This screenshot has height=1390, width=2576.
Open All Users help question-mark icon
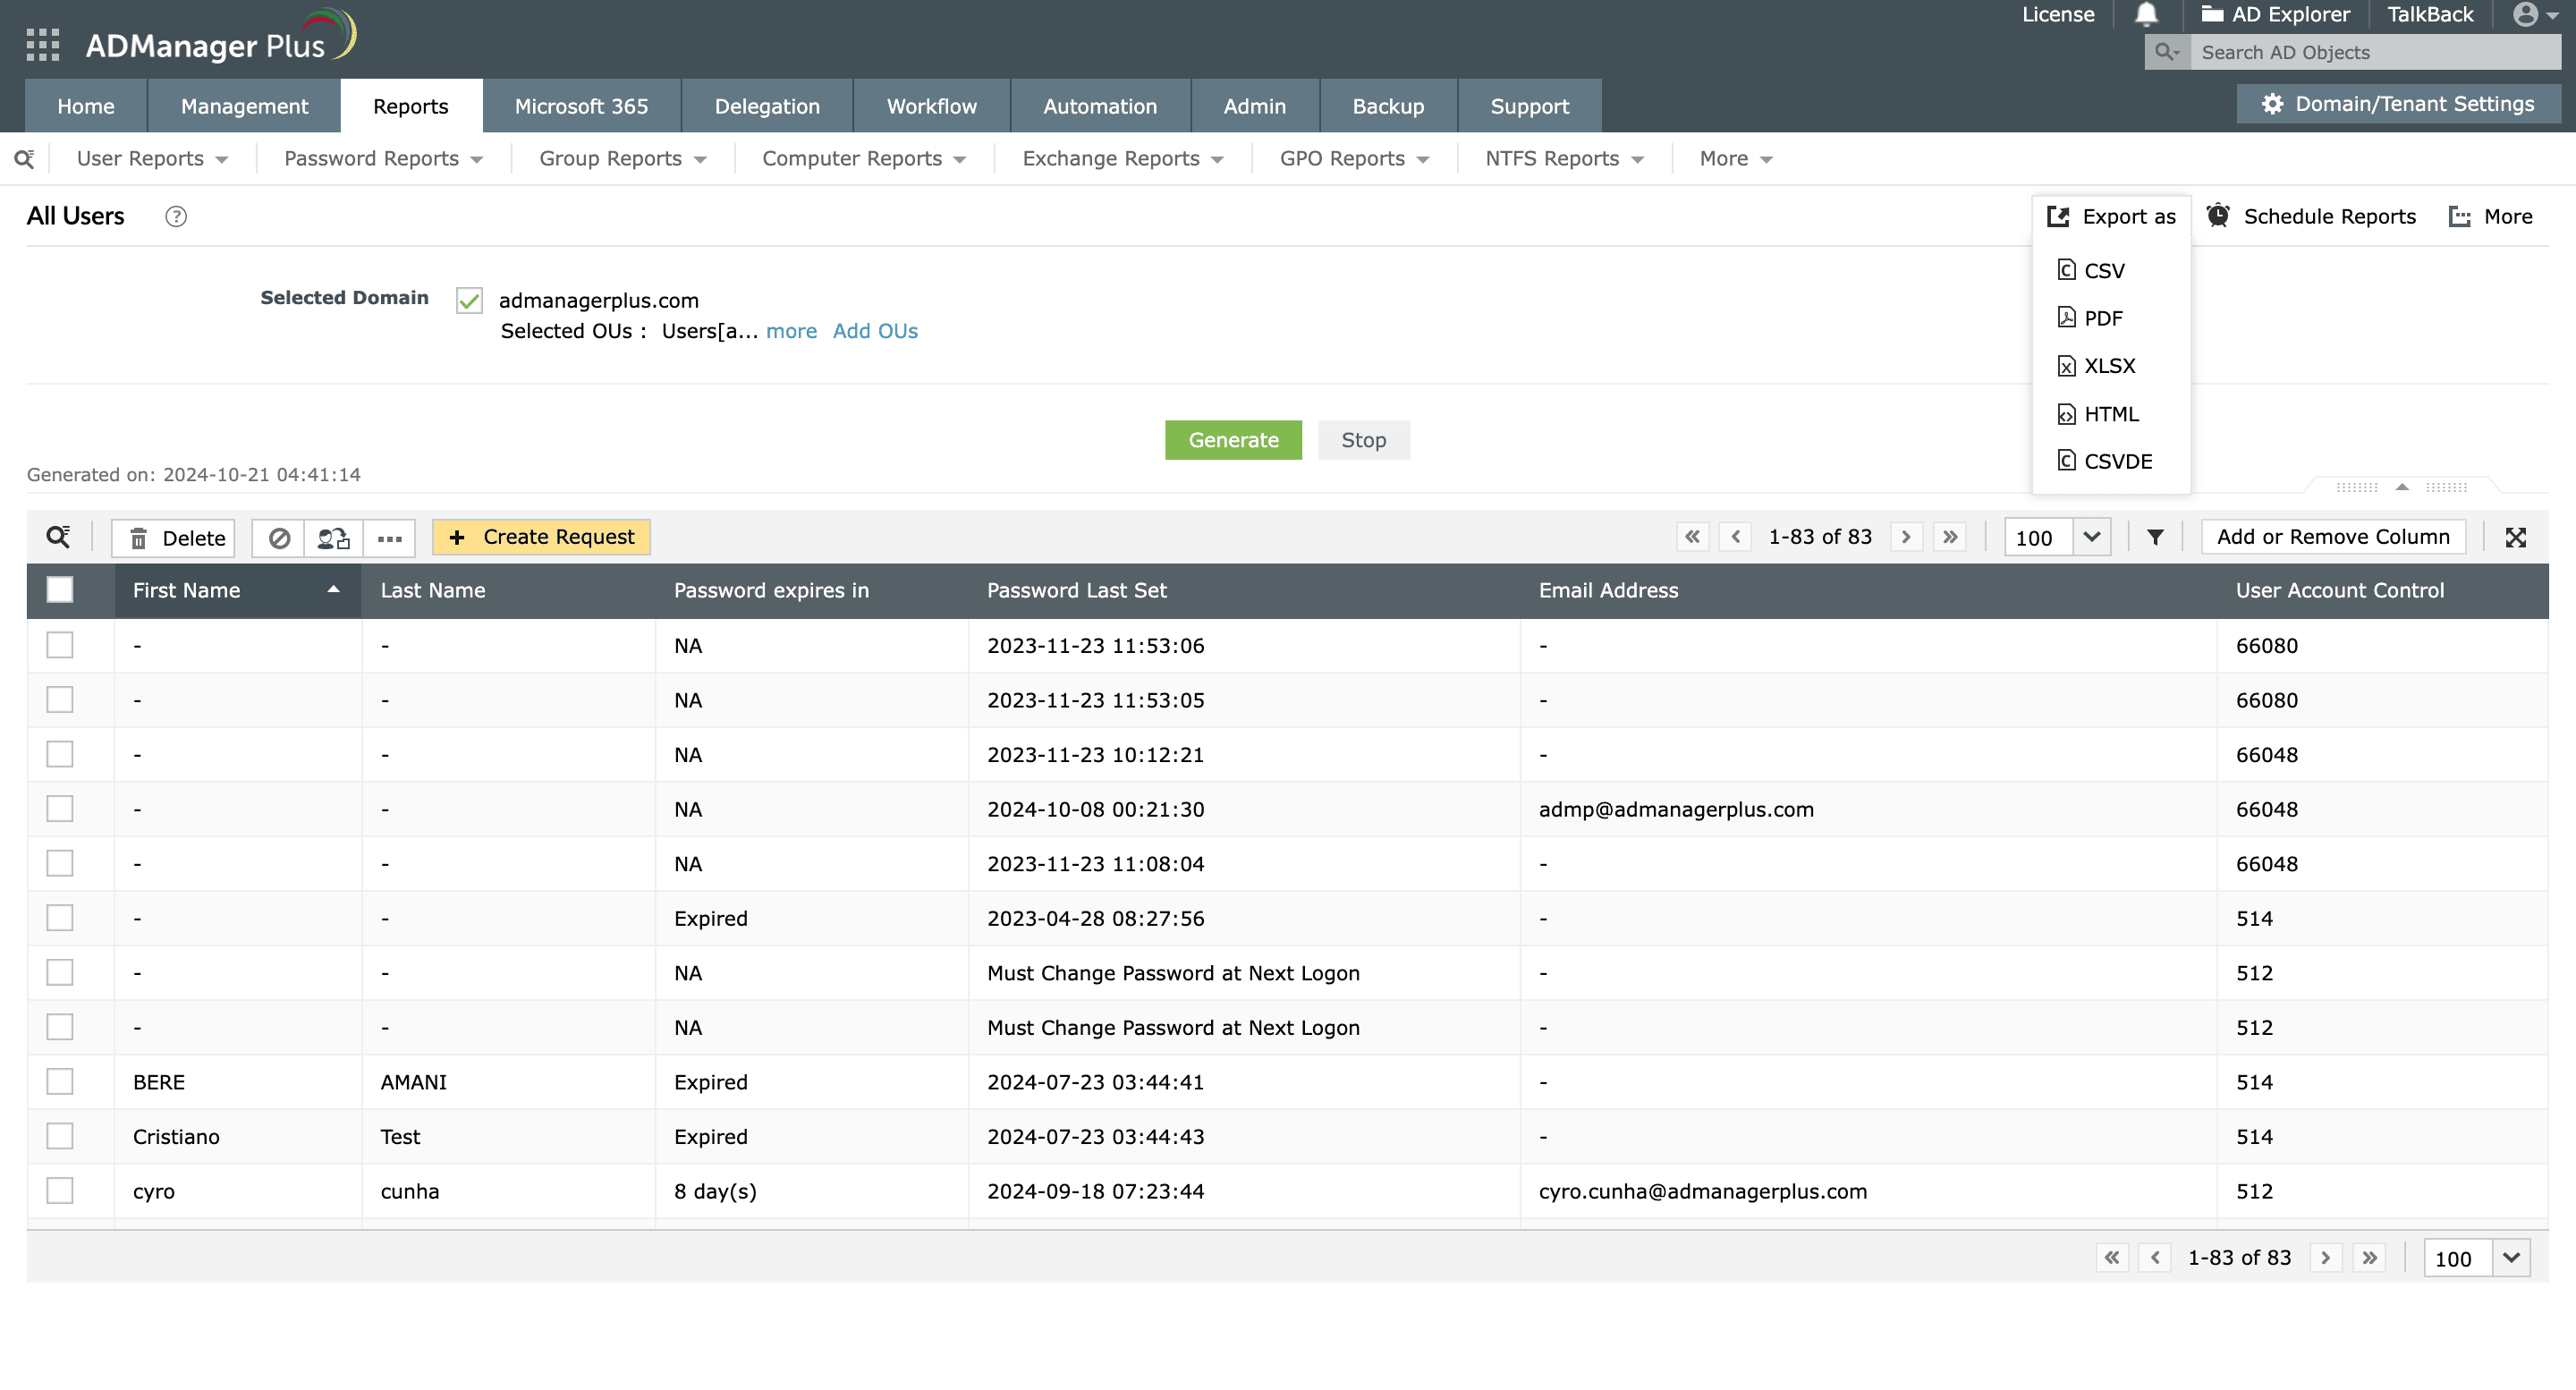tap(176, 216)
